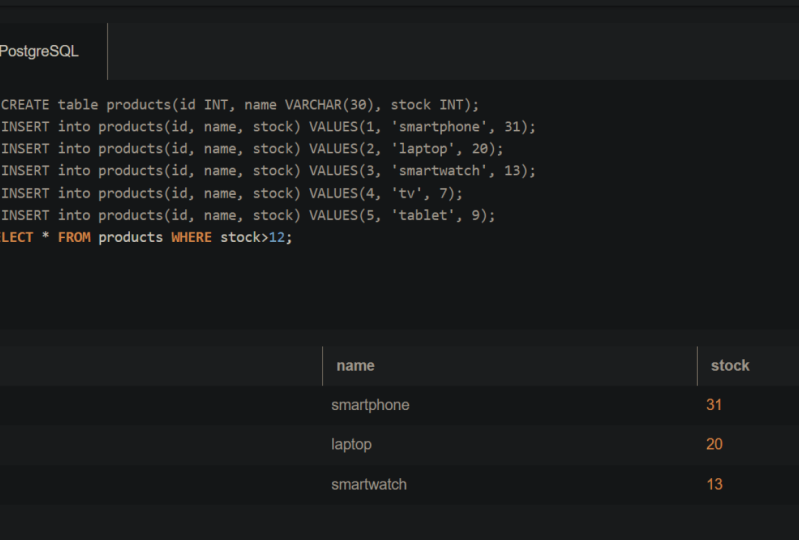Click the WHERE keyword in the query
This screenshot has height=540, width=799.
point(191,238)
